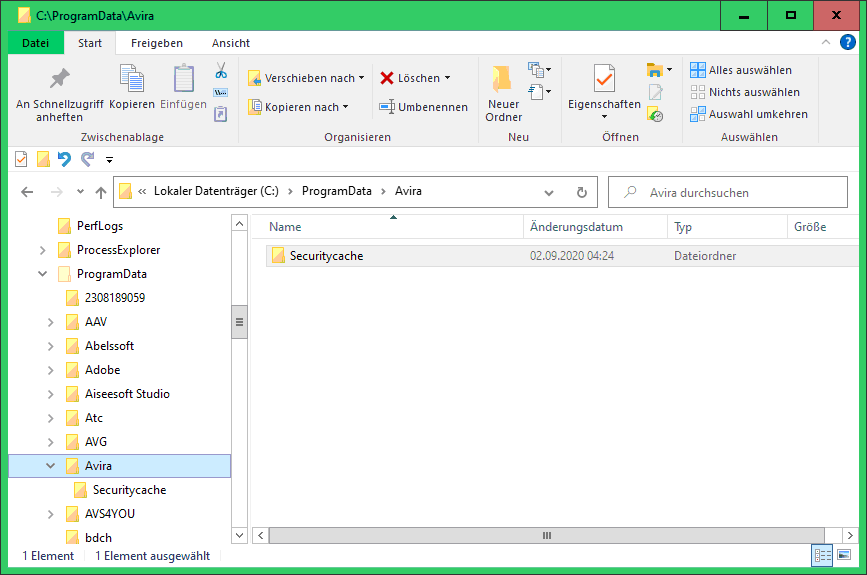Show Verlauf with the clock folder icon
This screenshot has height=575, width=867.
tap(655, 114)
